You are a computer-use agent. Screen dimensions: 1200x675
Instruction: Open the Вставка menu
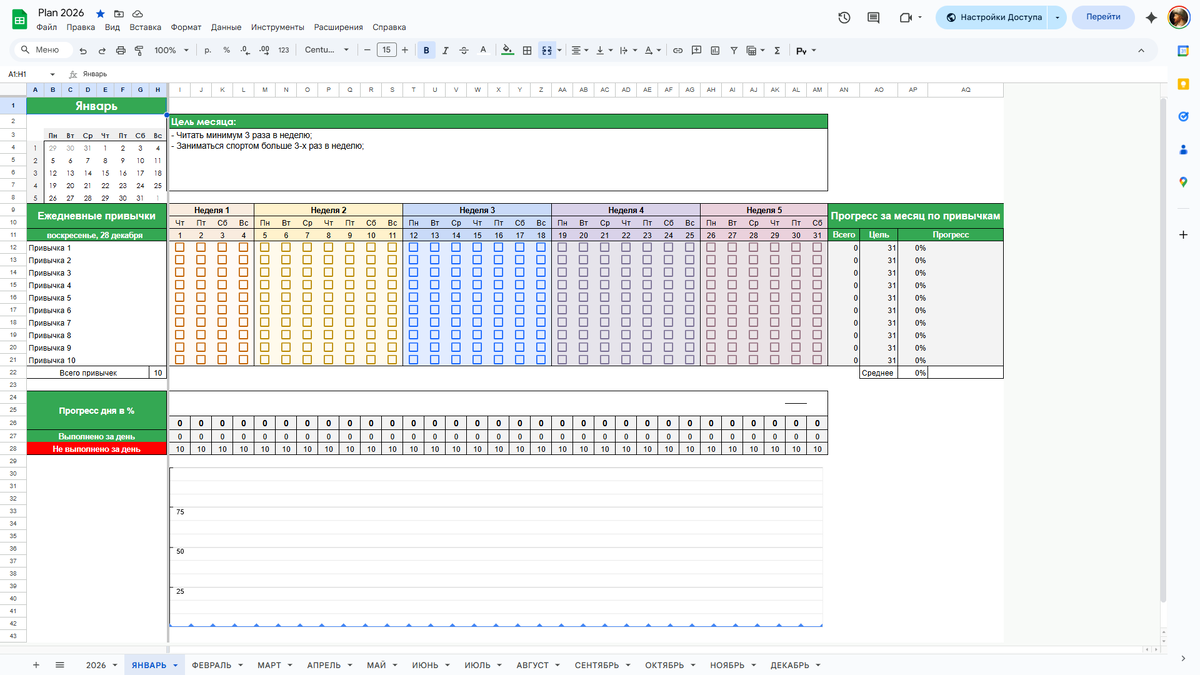(145, 28)
